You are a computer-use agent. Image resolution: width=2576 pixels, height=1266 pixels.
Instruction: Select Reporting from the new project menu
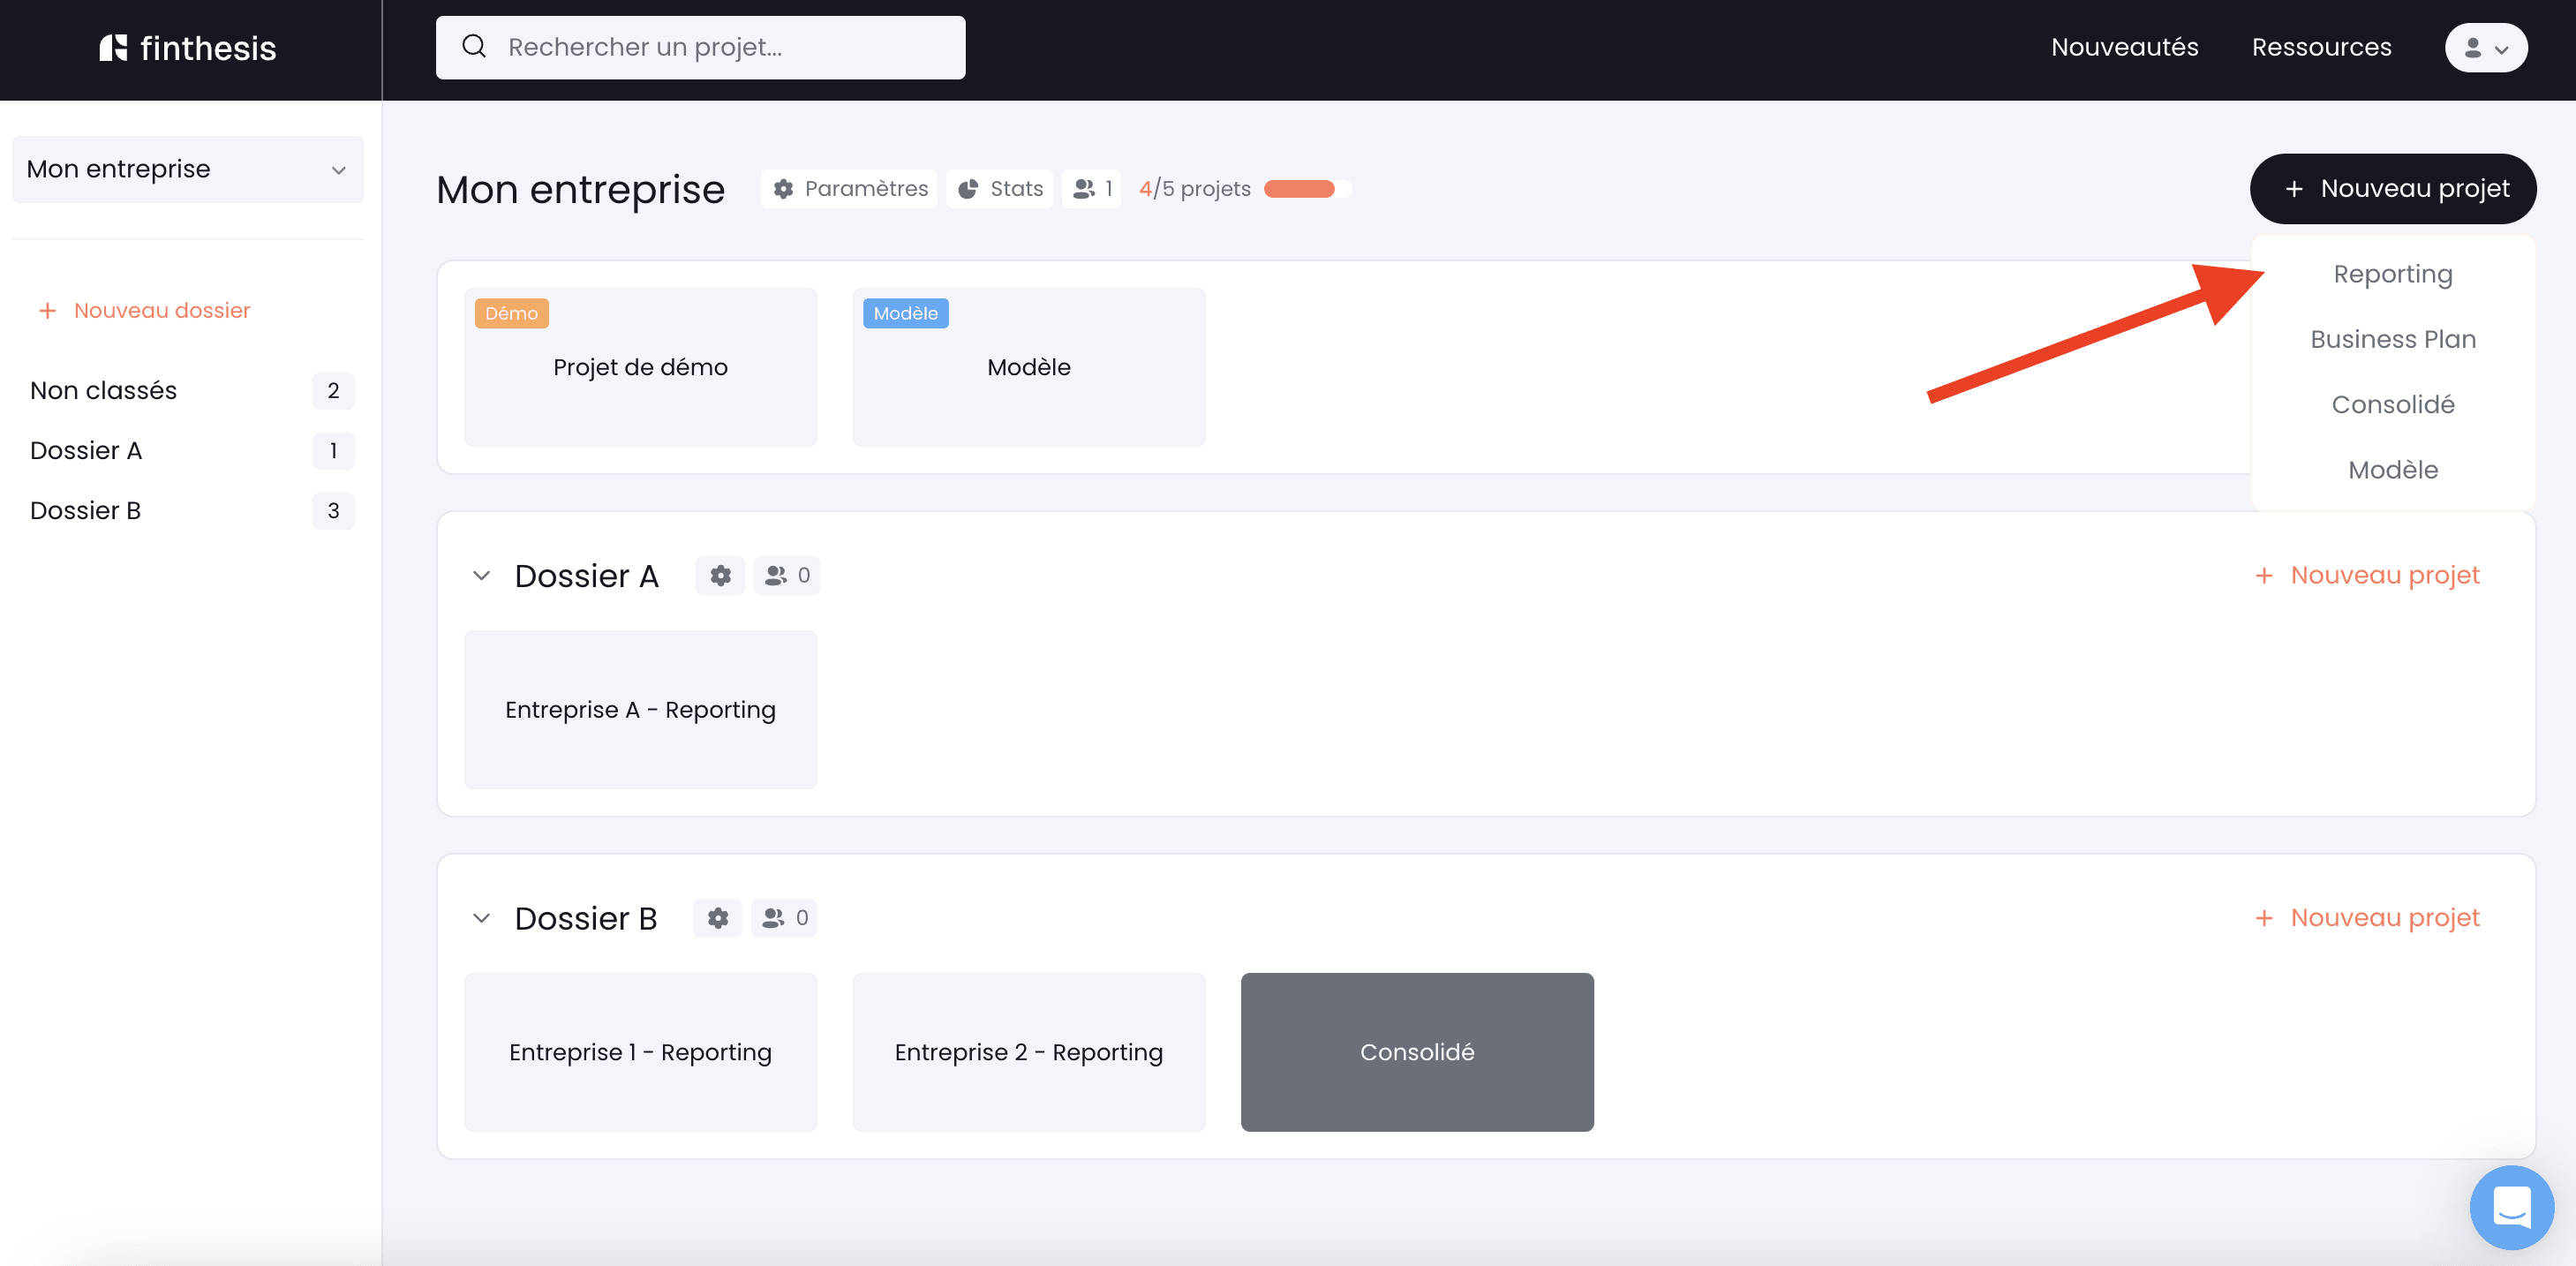point(2392,273)
